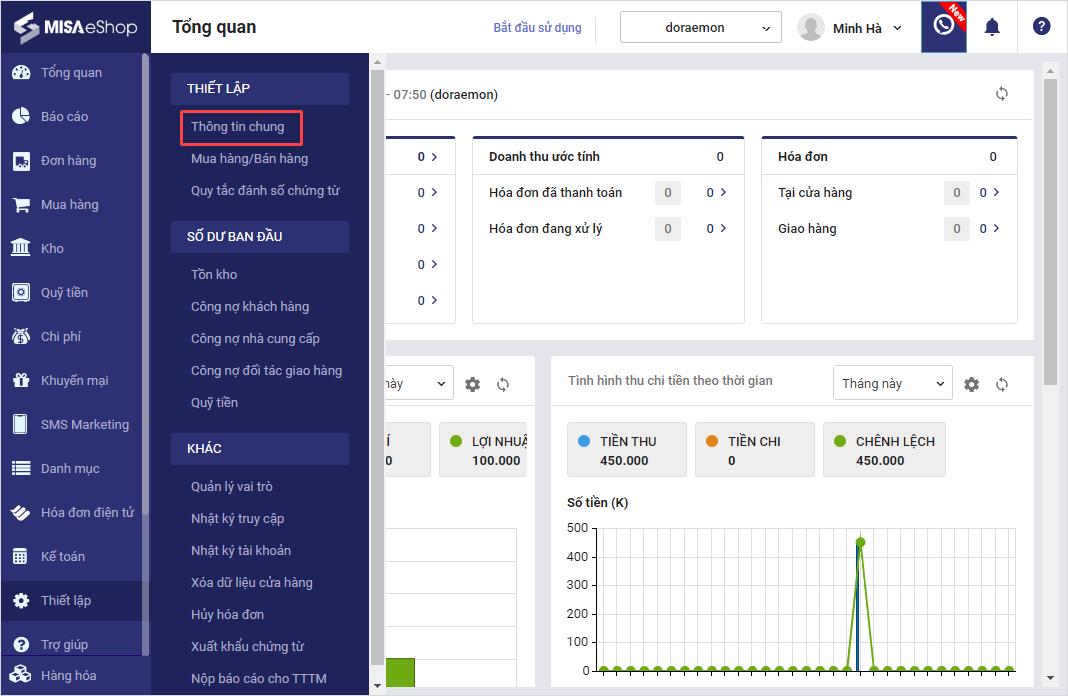
Task: Open Báo cáo in the sidebar
Action: point(64,117)
